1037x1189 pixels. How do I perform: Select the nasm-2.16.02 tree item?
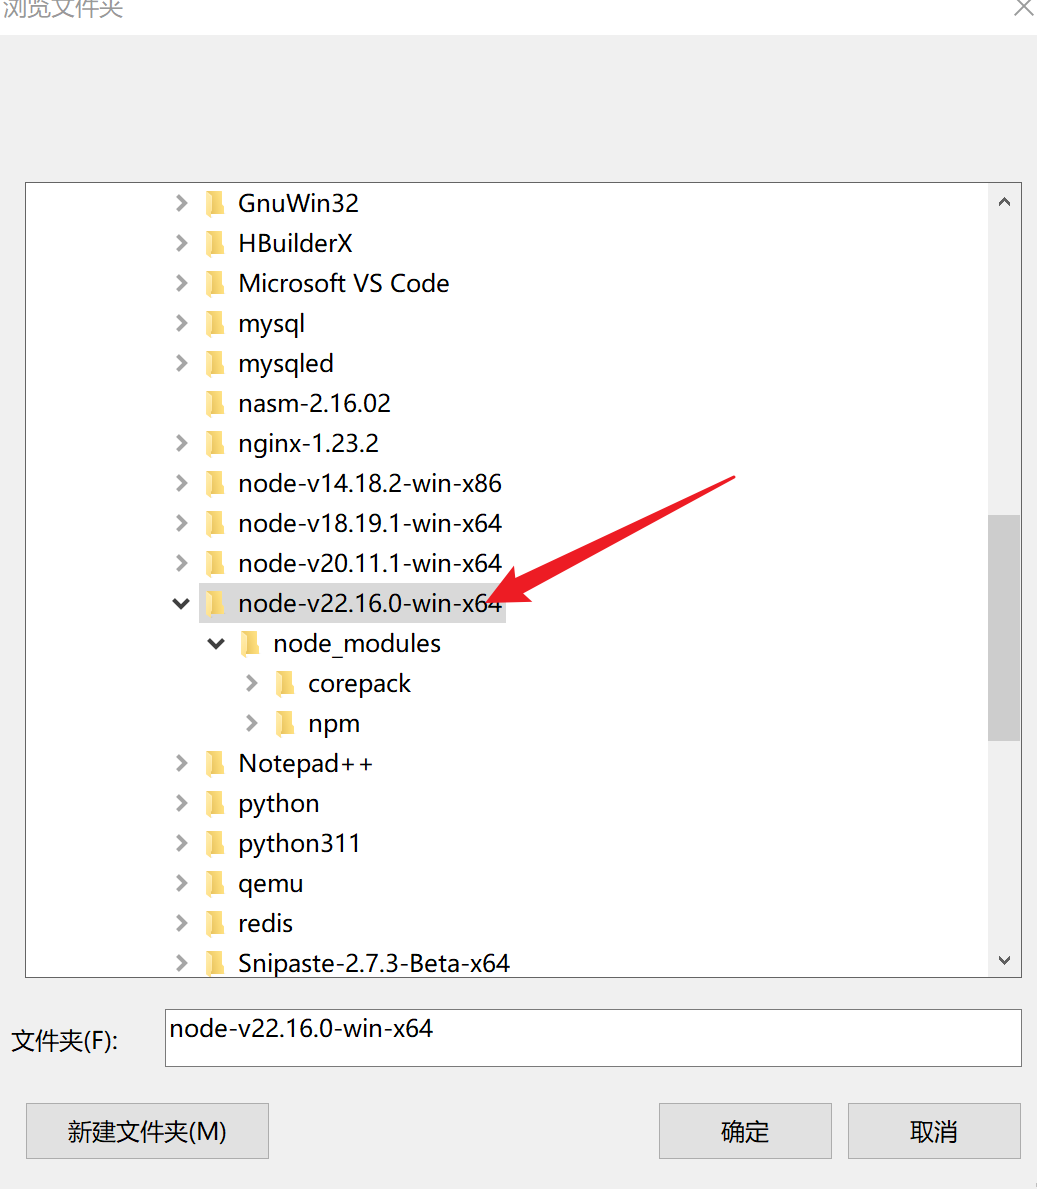[x=314, y=402]
